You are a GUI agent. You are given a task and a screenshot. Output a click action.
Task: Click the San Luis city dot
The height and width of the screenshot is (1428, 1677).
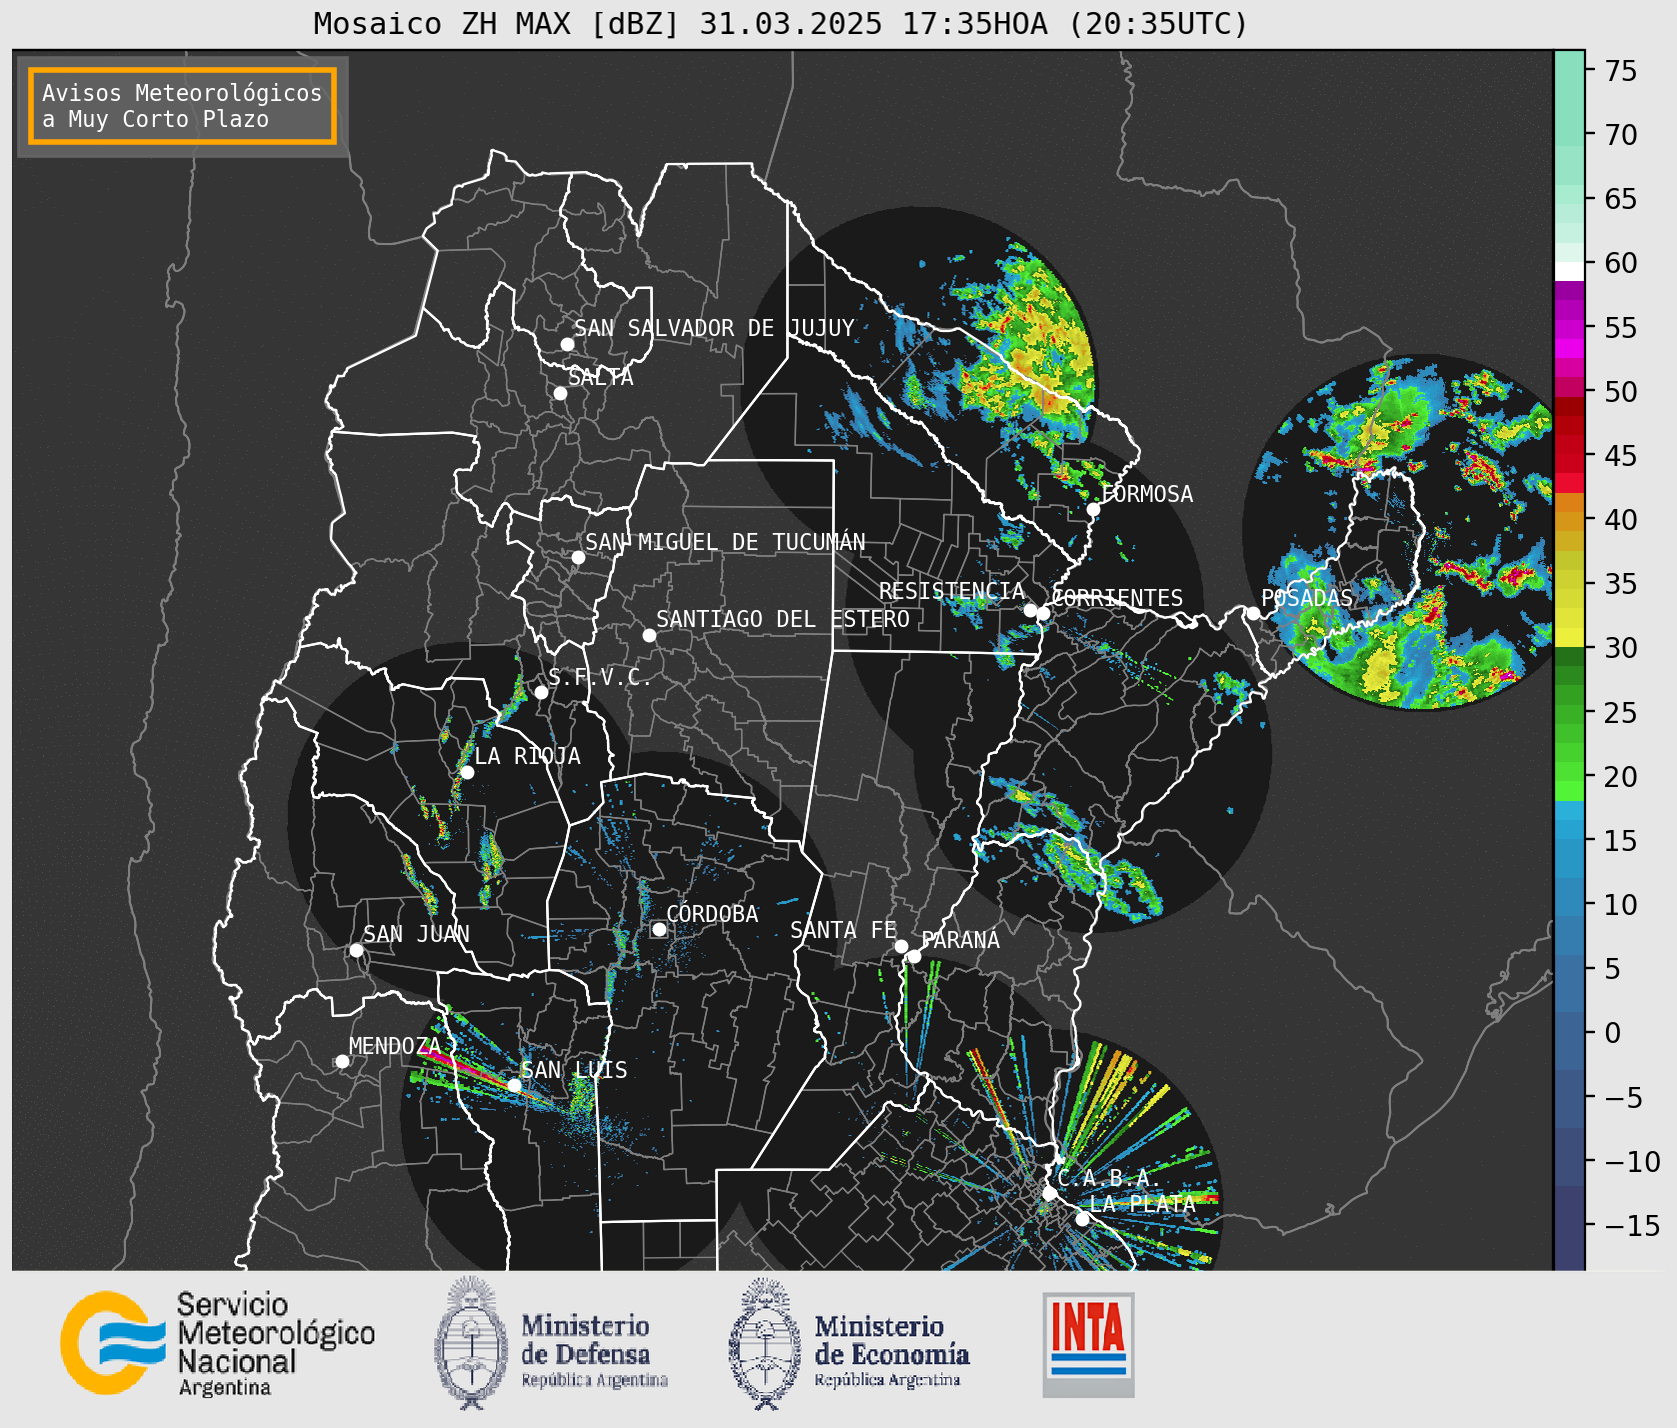(514, 1085)
